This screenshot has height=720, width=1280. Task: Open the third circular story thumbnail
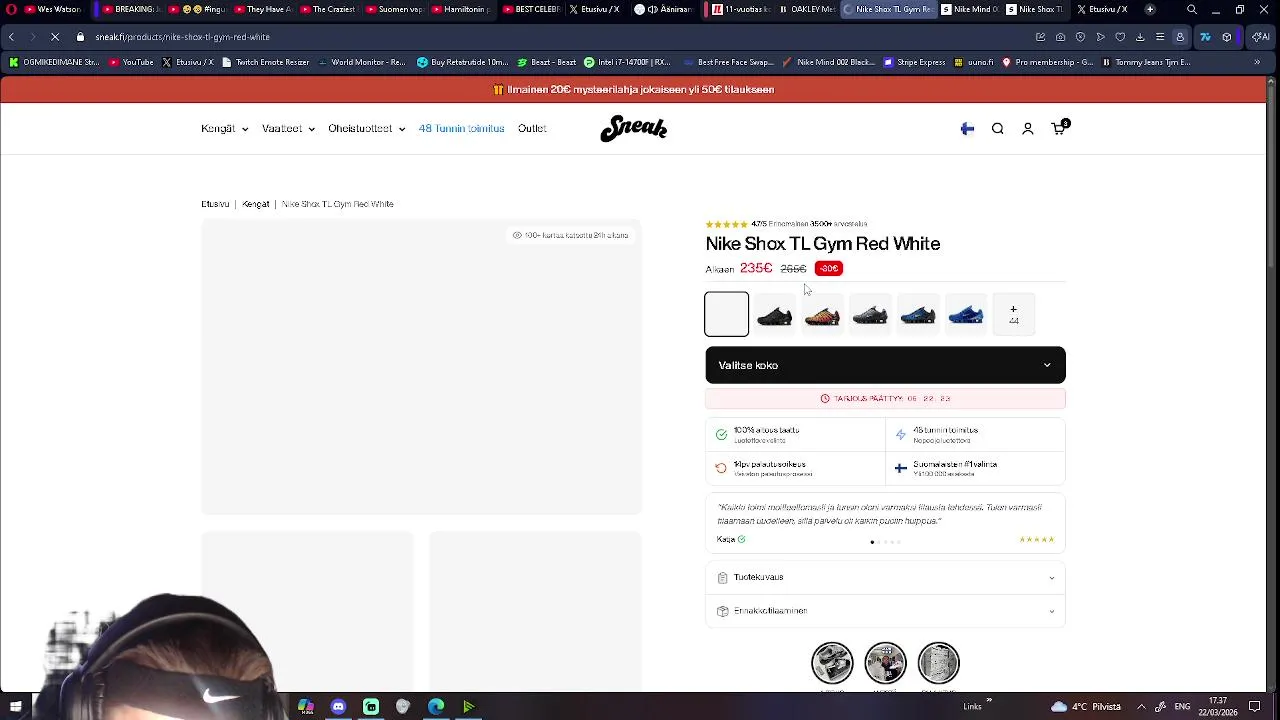click(x=938, y=663)
